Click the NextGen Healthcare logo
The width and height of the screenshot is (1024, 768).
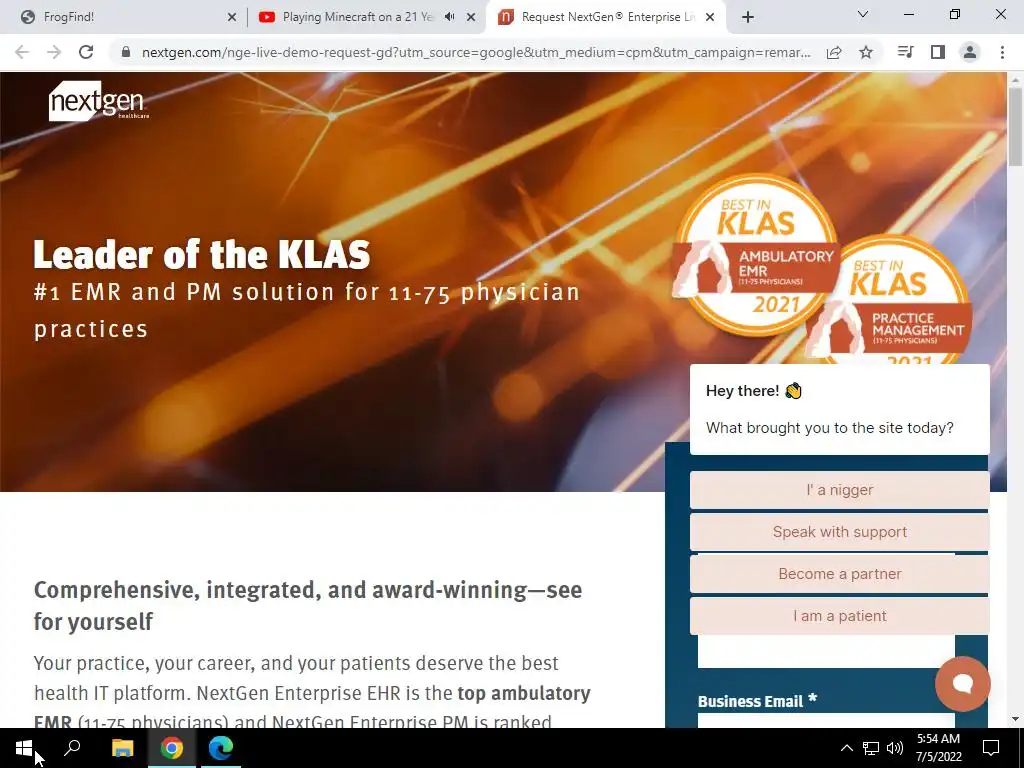[99, 101]
